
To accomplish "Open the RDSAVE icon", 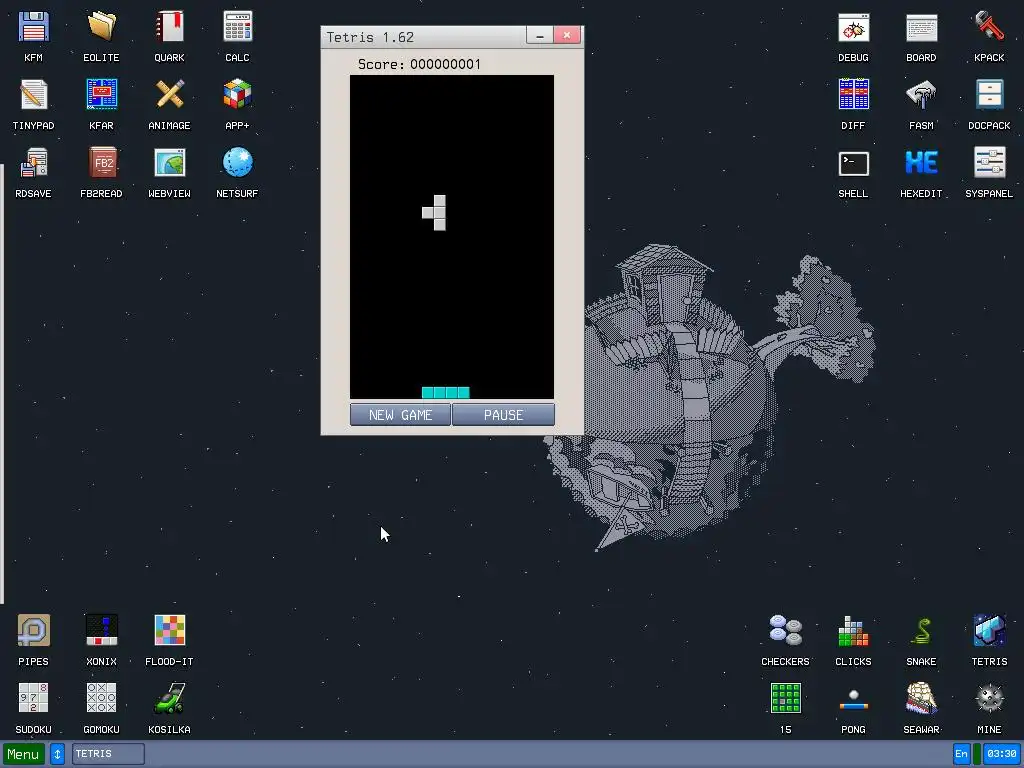I will 33,163.
